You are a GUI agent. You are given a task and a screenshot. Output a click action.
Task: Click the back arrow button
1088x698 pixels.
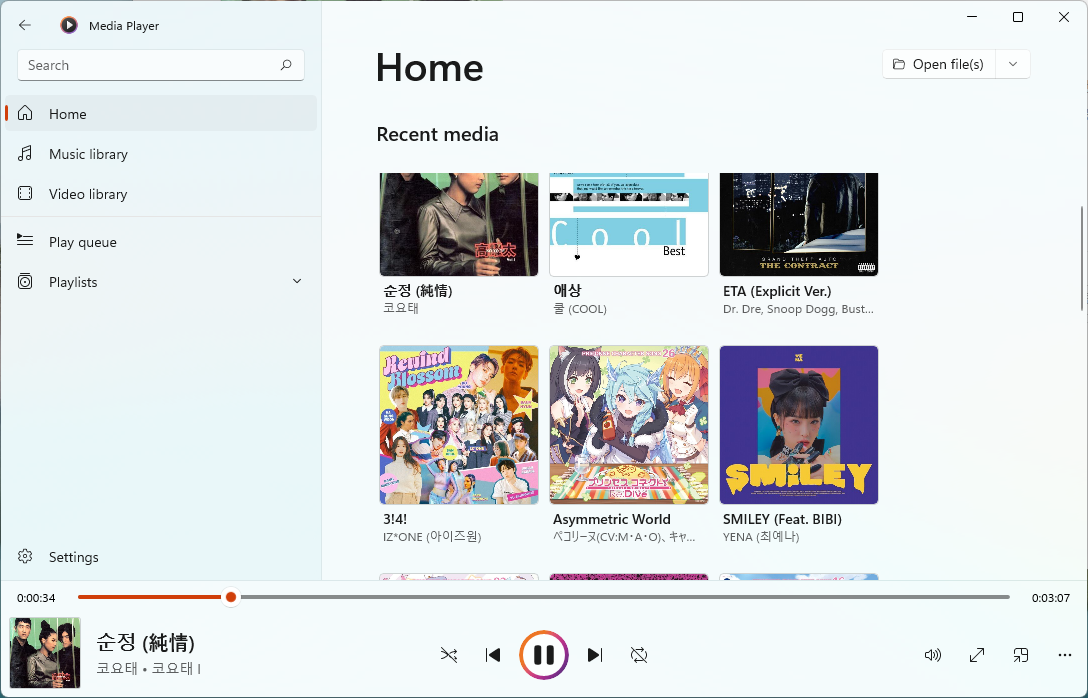click(x=25, y=25)
